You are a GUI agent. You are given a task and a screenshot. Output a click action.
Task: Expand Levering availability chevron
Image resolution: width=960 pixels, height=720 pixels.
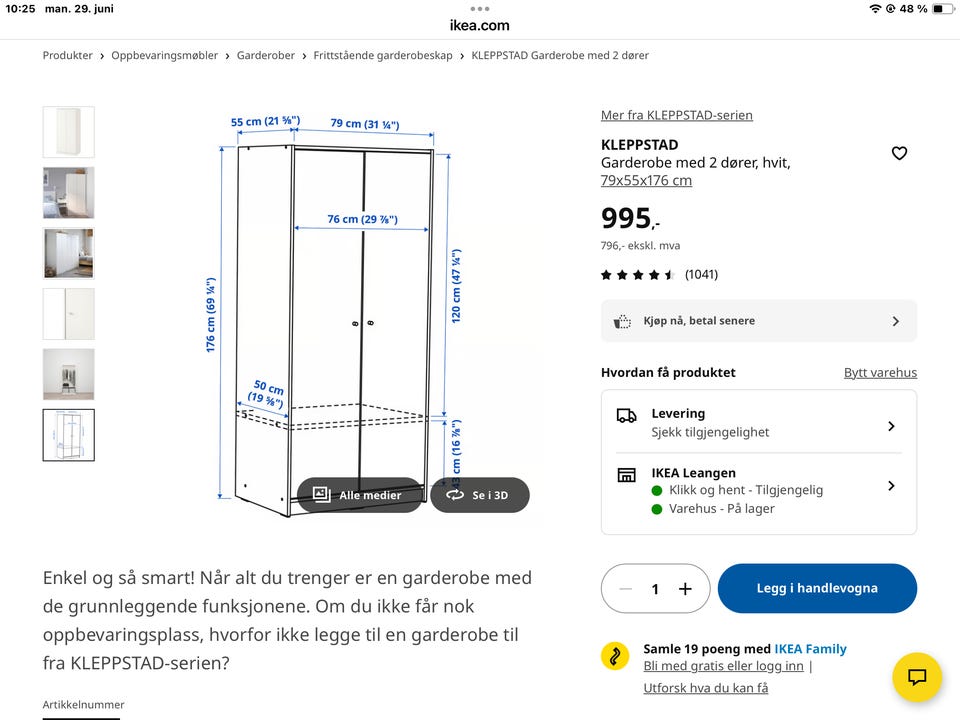click(891, 426)
